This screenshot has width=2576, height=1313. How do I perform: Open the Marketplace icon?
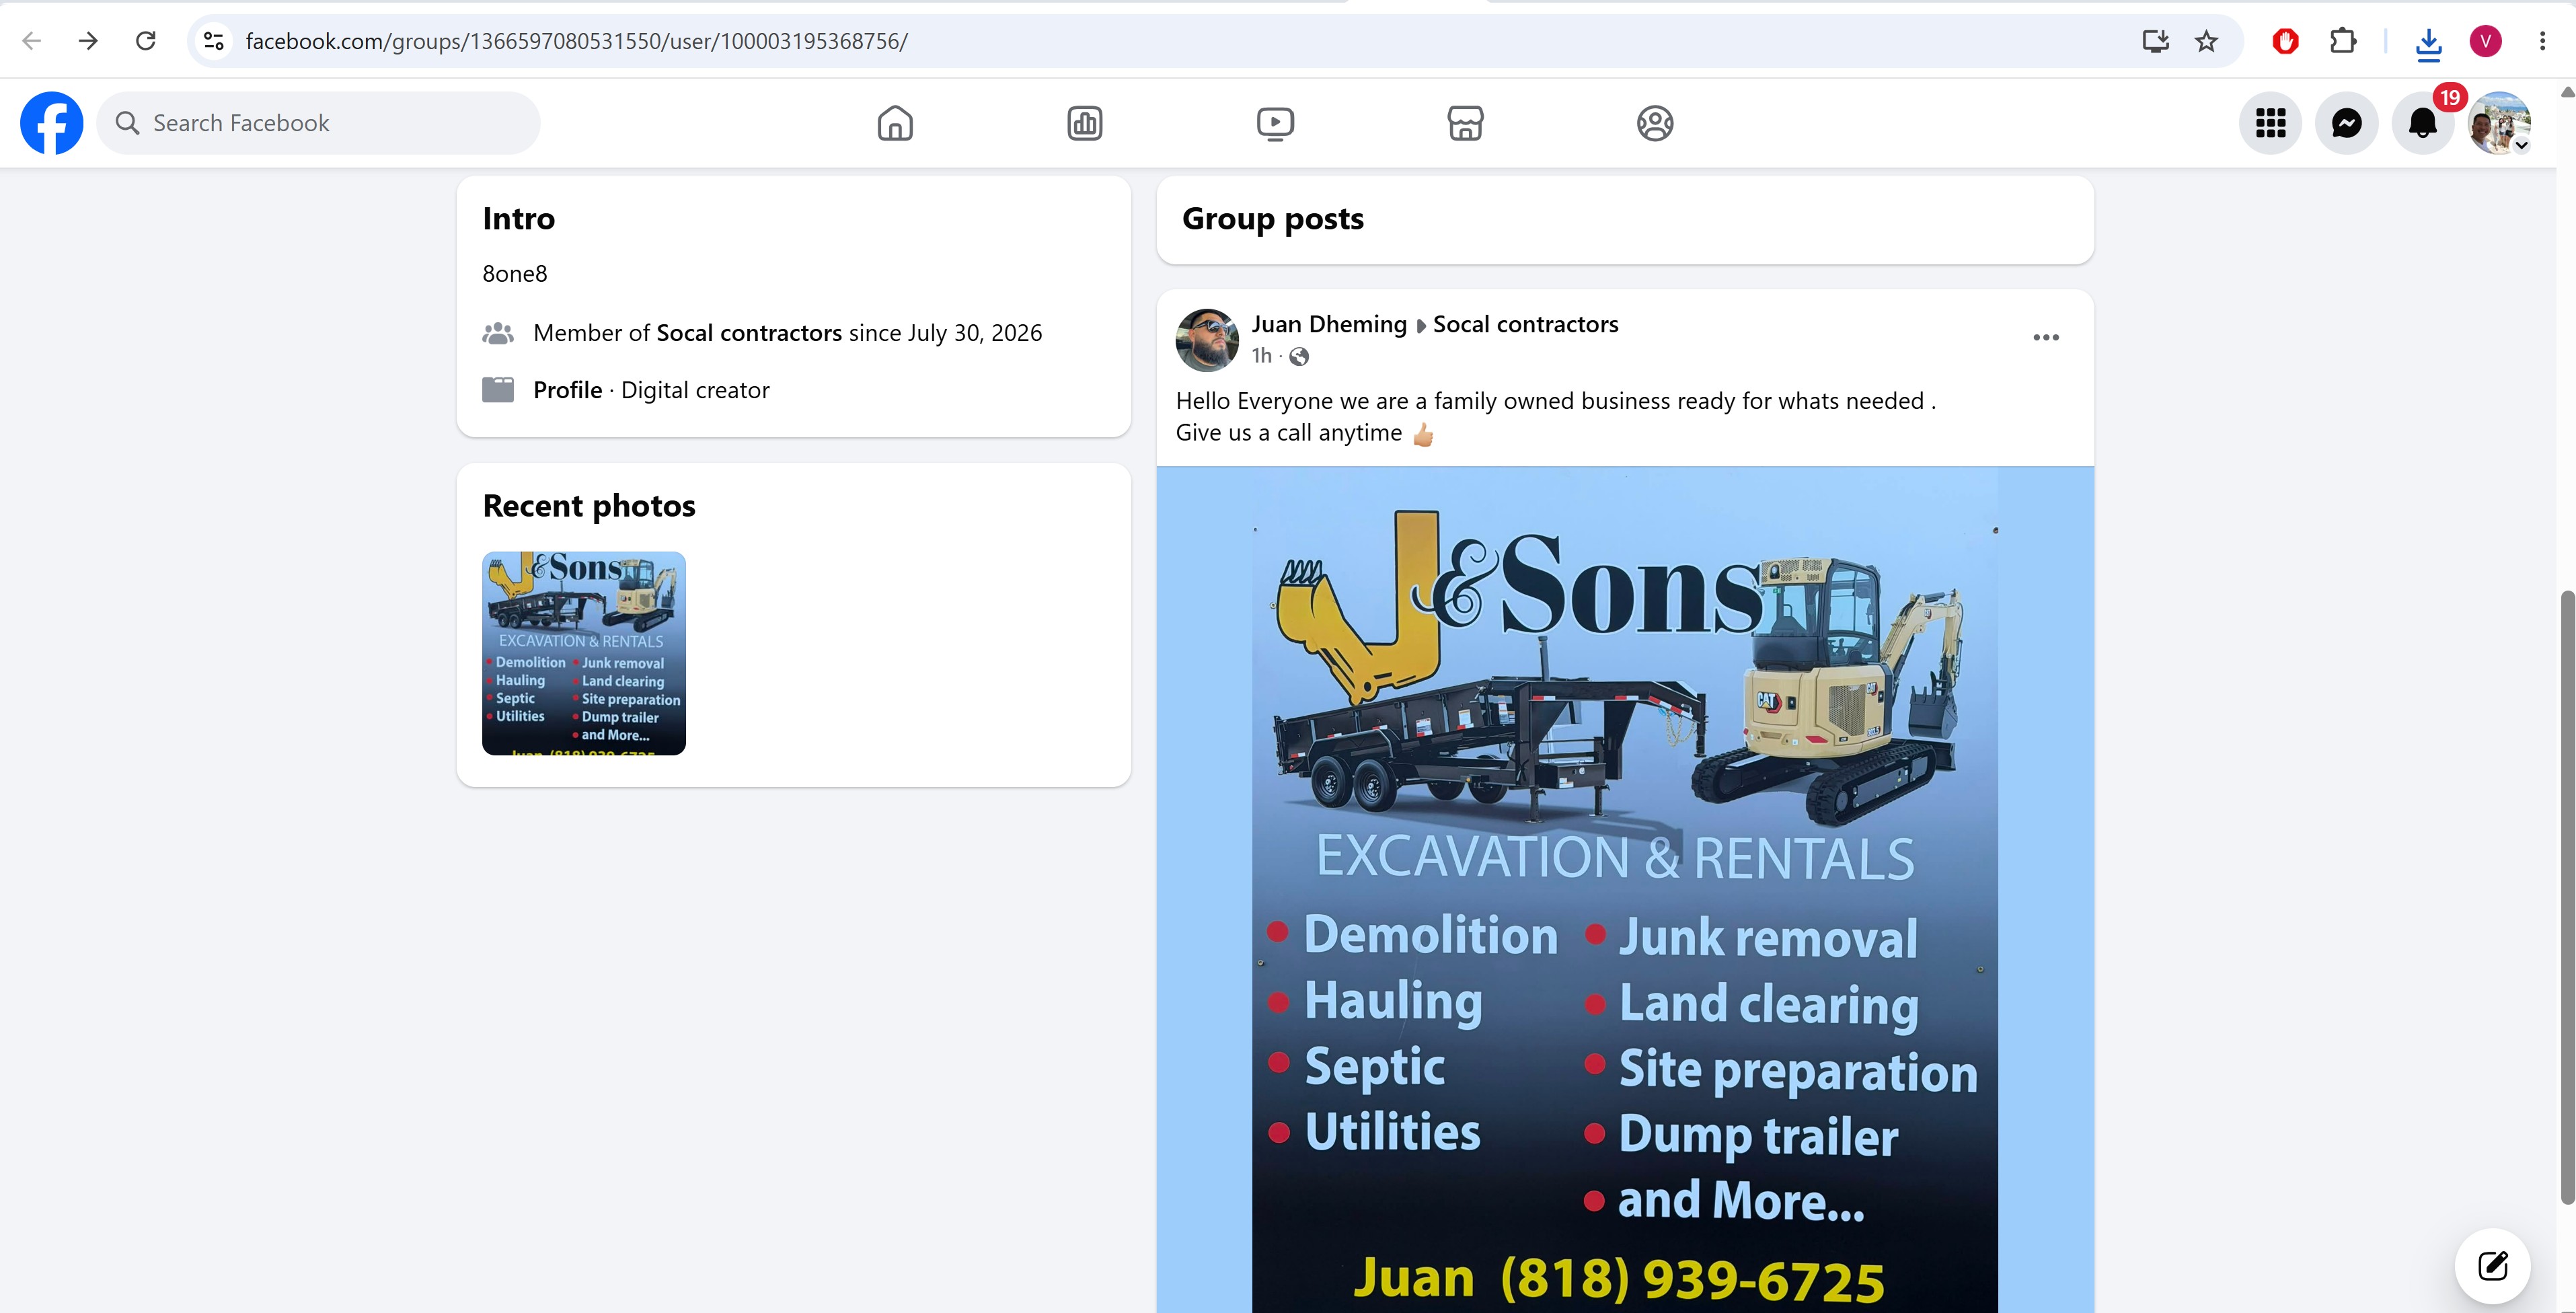pos(1465,123)
